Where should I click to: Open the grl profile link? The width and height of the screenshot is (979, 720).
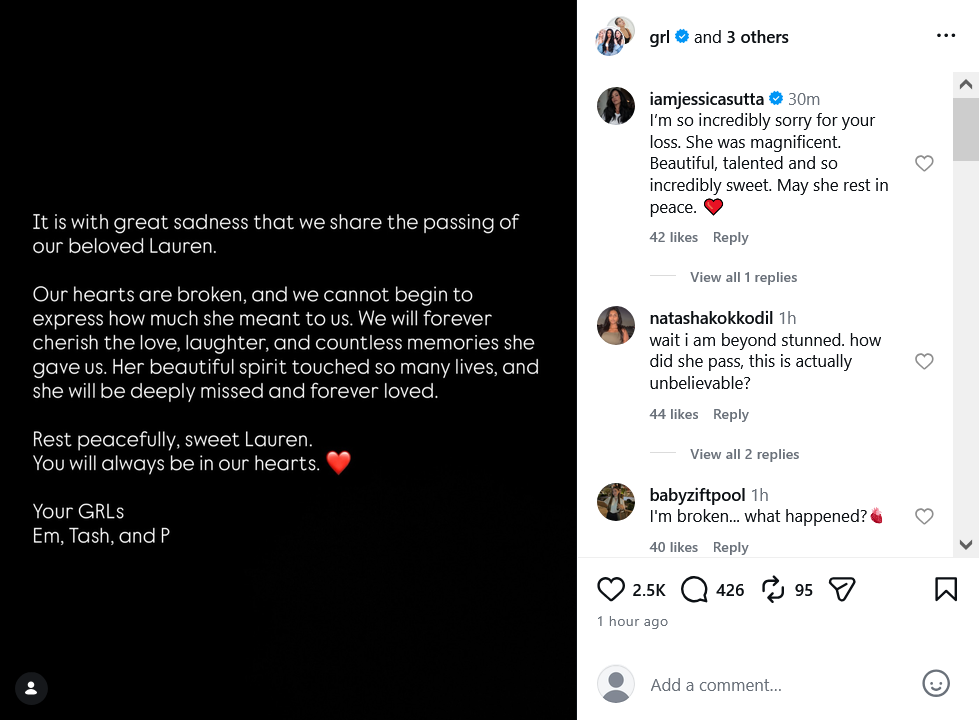tap(659, 37)
